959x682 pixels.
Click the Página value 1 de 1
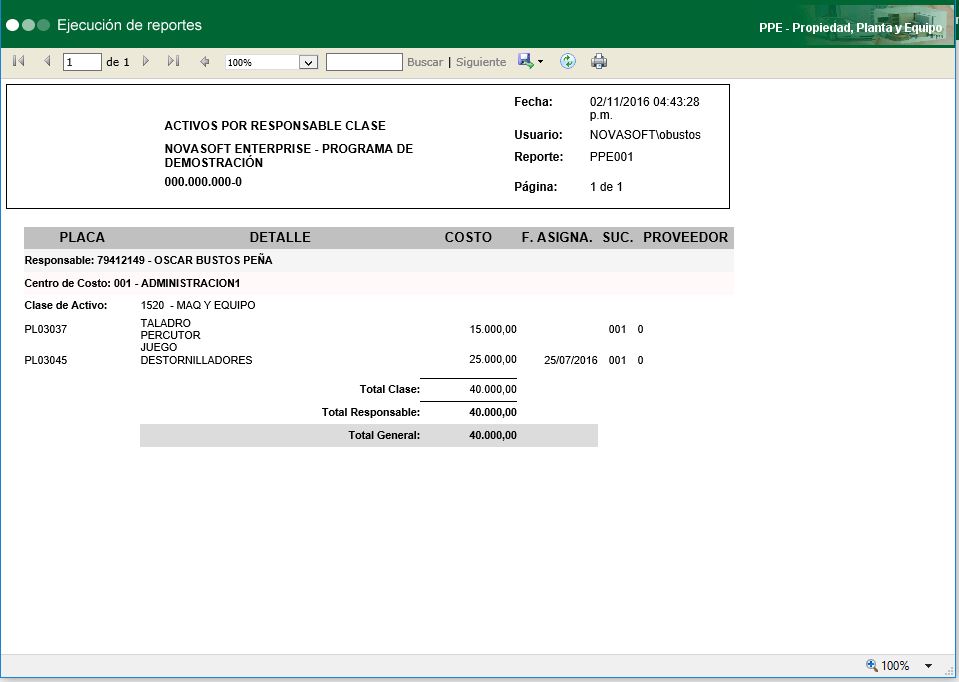(x=606, y=187)
